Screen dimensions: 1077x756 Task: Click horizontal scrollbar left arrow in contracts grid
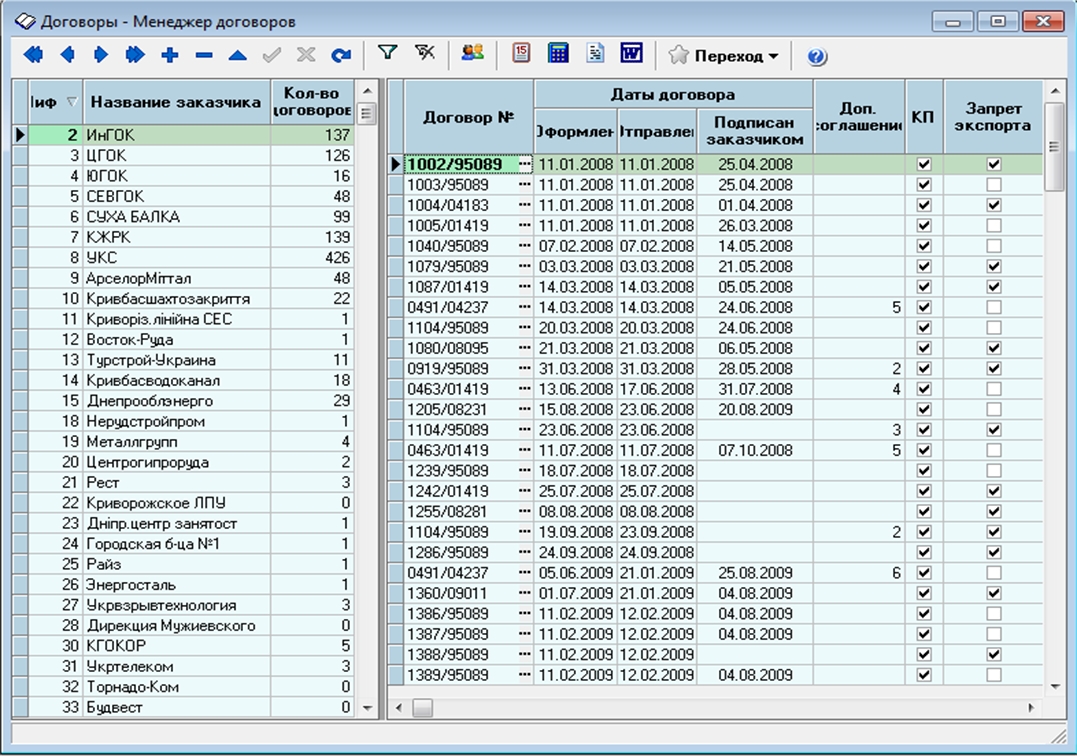[399, 707]
